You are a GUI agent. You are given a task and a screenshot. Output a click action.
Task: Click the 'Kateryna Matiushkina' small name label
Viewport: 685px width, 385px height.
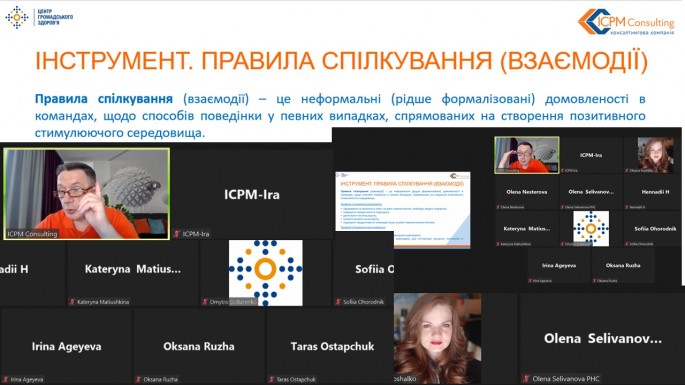(103, 302)
